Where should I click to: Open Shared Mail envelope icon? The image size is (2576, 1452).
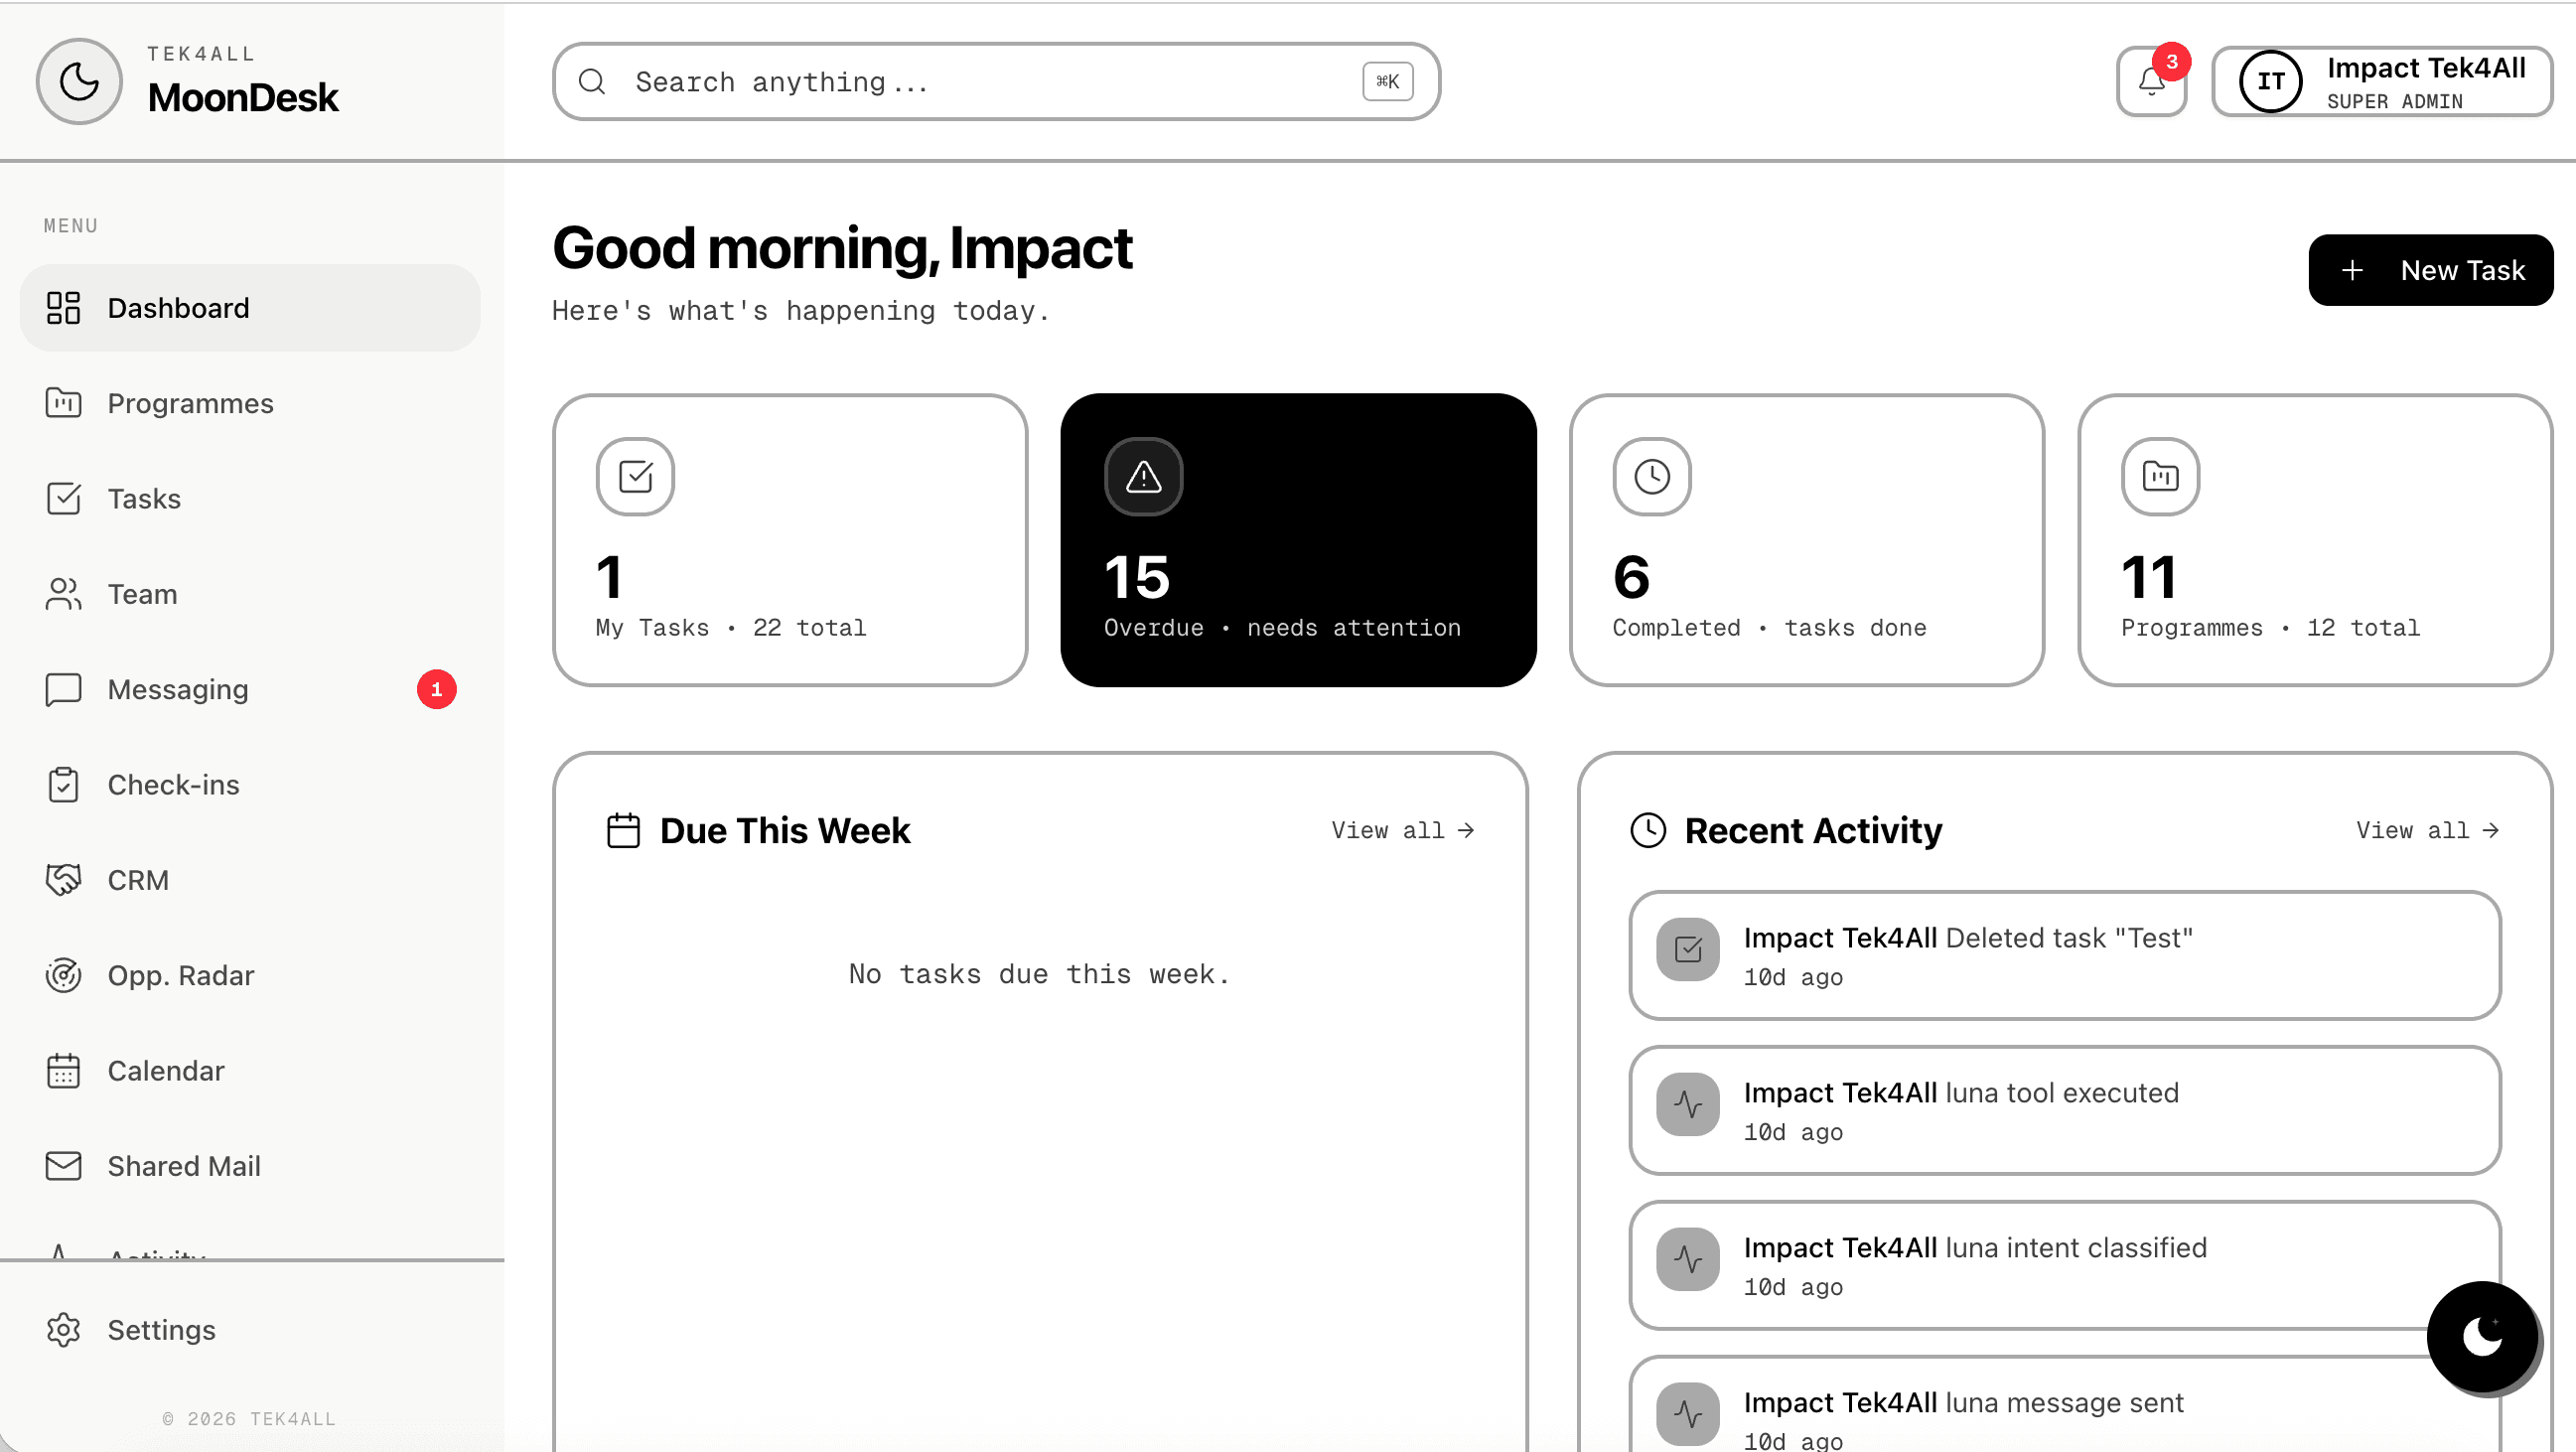[63, 1166]
